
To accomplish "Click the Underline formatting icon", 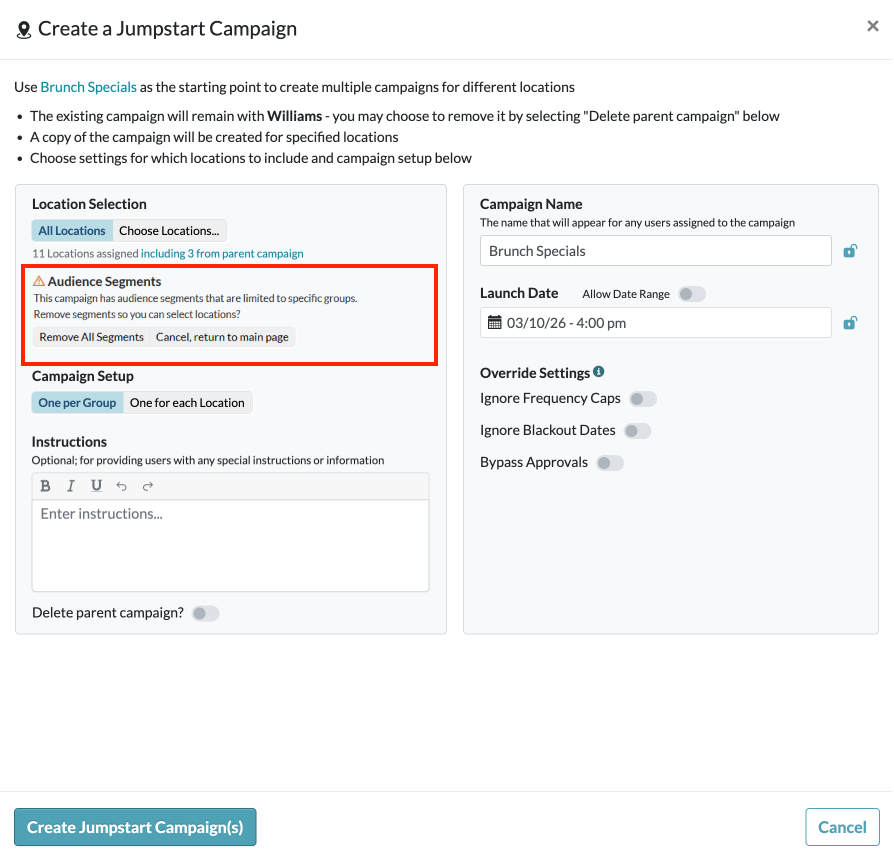I will 96,486.
